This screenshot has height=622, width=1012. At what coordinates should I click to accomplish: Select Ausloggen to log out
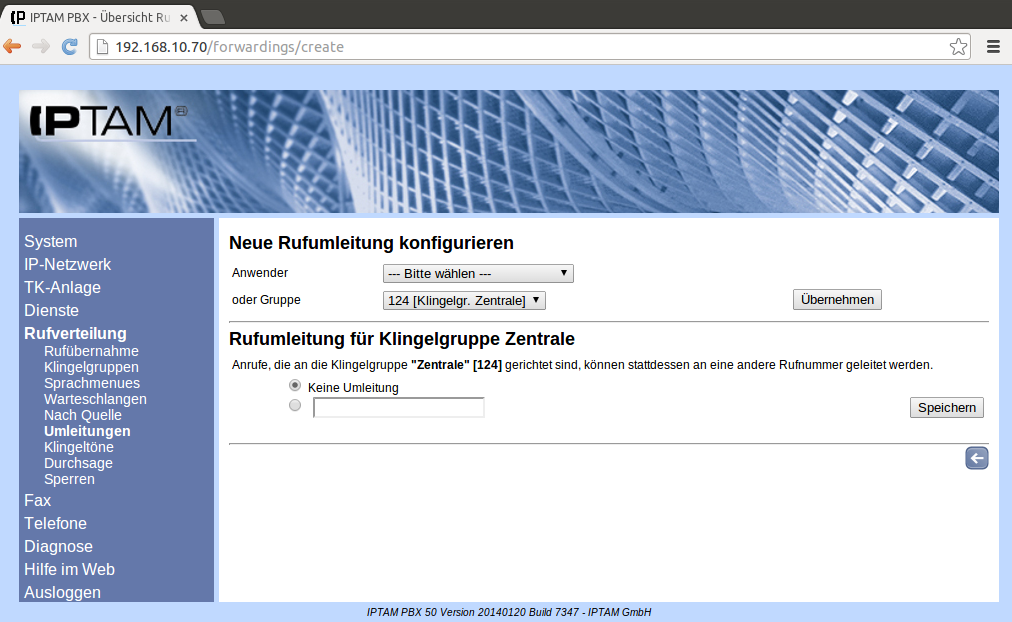click(62, 592)
